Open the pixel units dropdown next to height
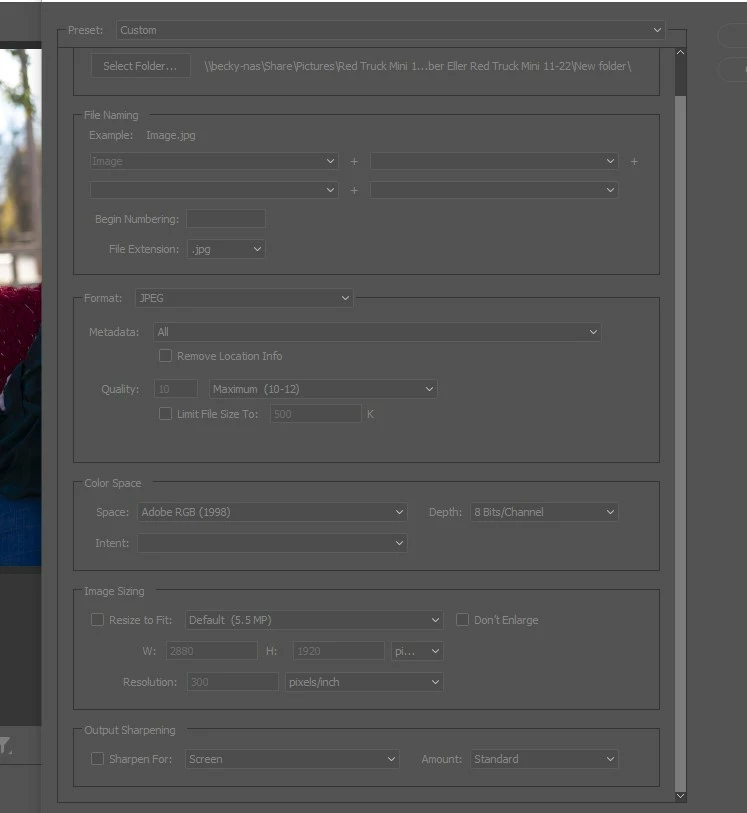Viewport: 747px width, 813px height. pos(417,651)
